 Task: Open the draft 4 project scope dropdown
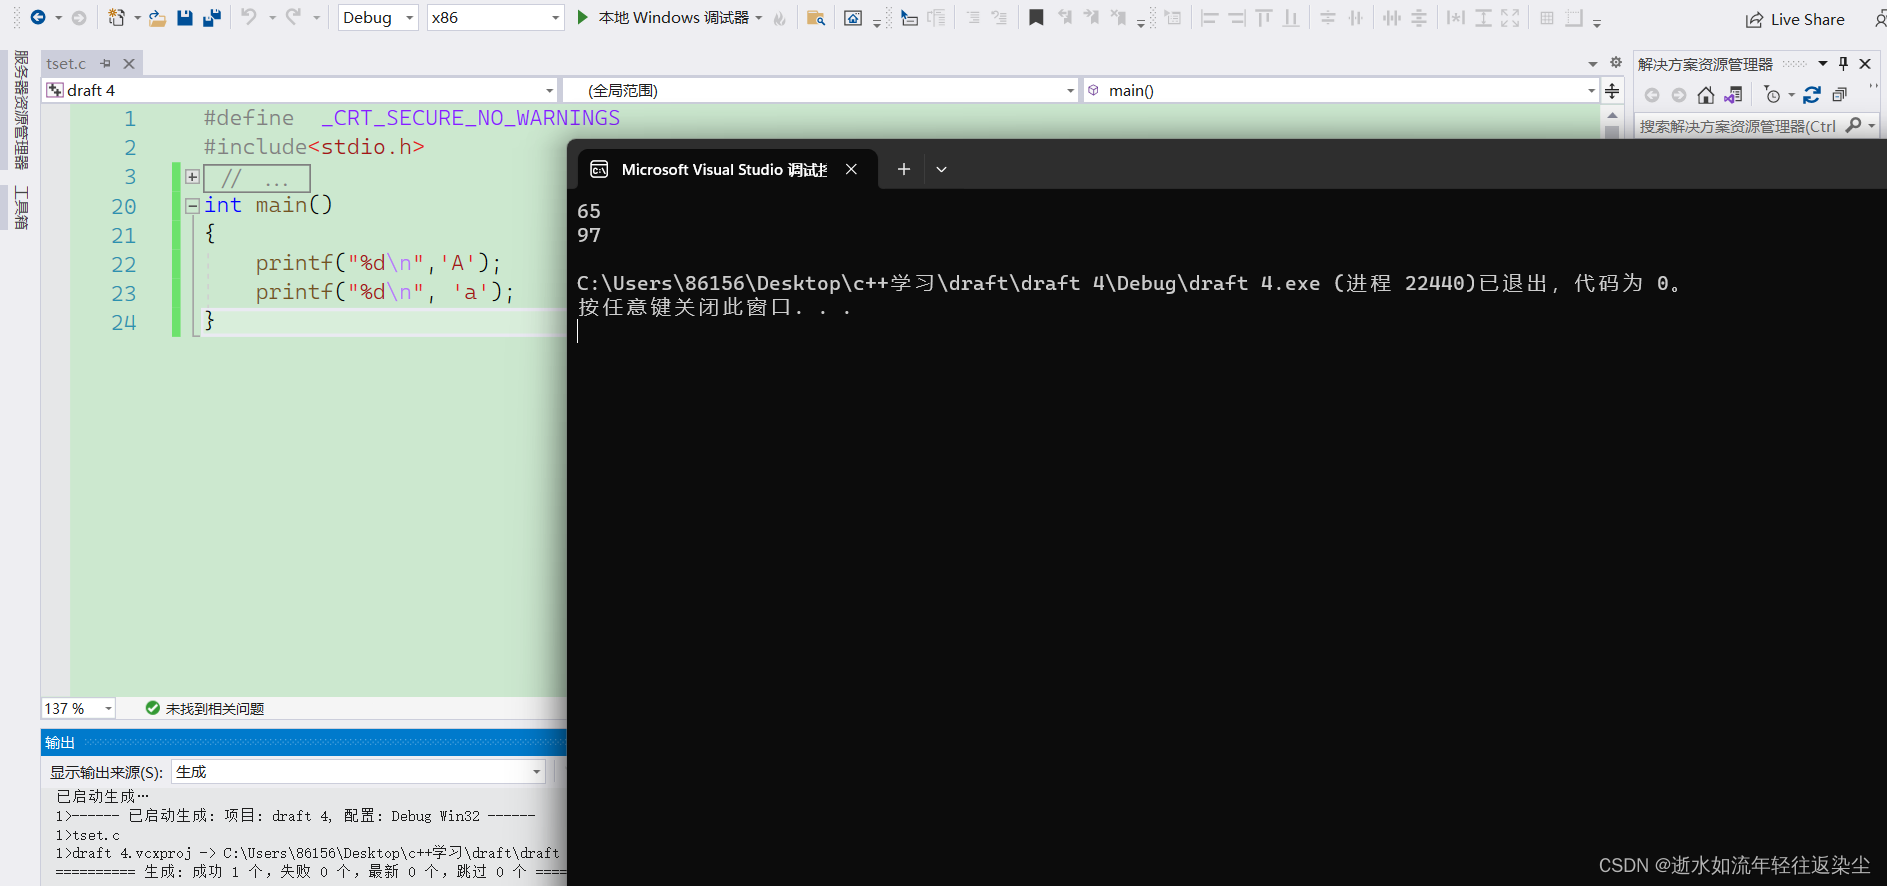pyautogui.click(x=300, y=90)
